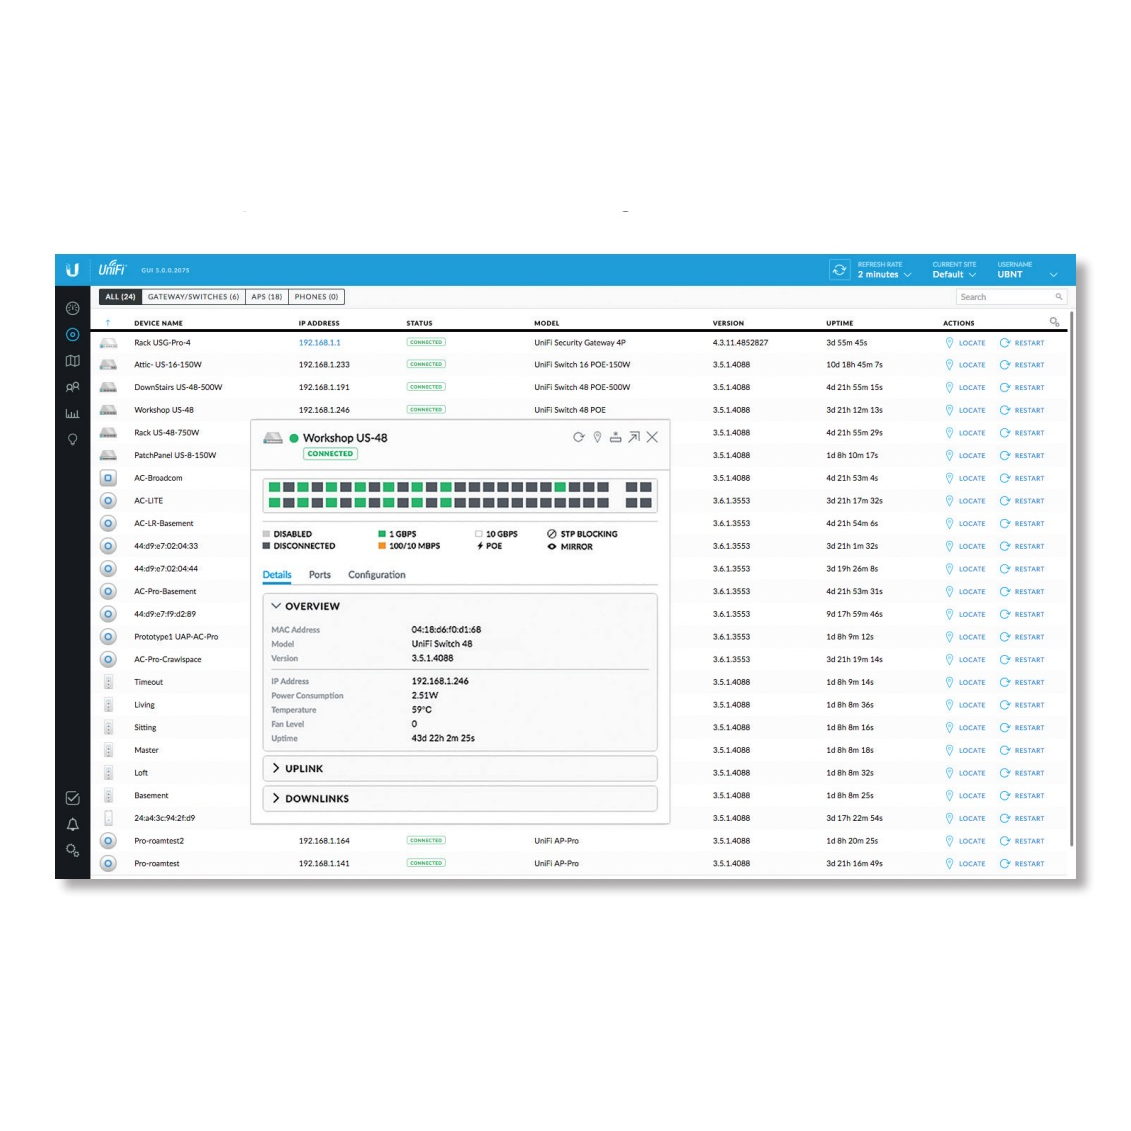
Task: Select the AC-LR-Basement device name
Action: tap(164, 524)
